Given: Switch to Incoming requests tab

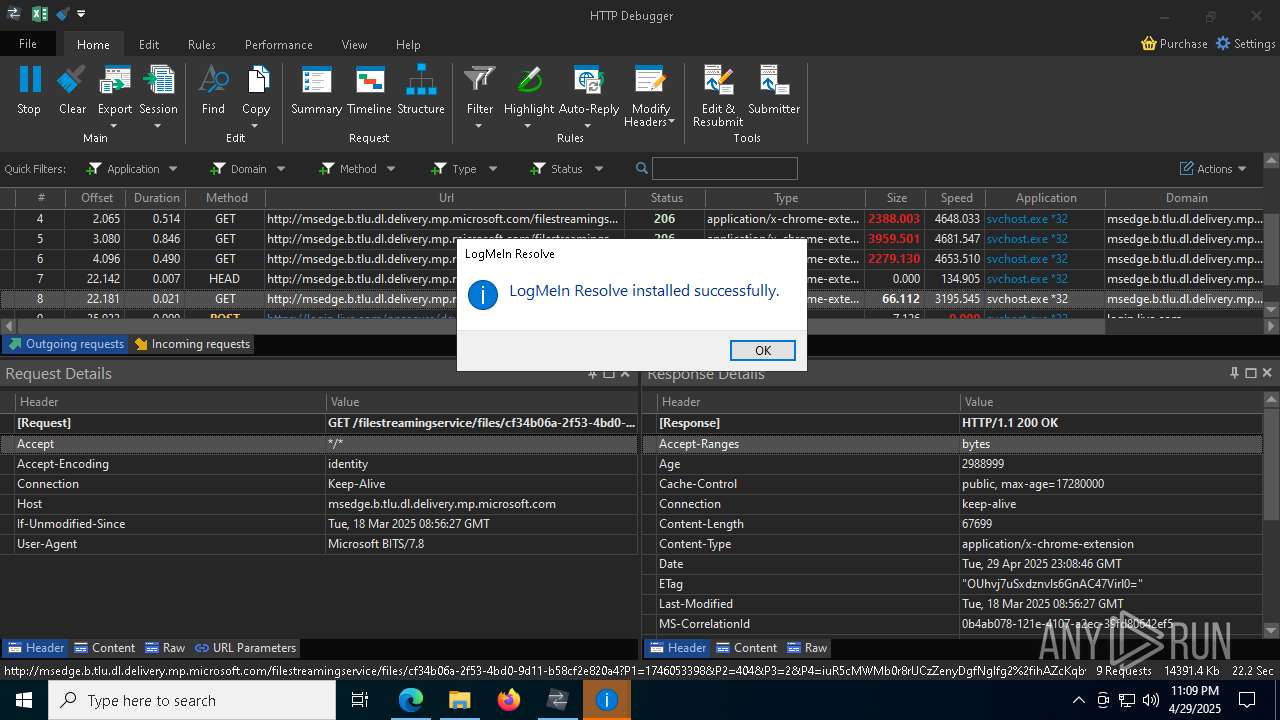Looking at the screenshot, I should tap(192, 344).
